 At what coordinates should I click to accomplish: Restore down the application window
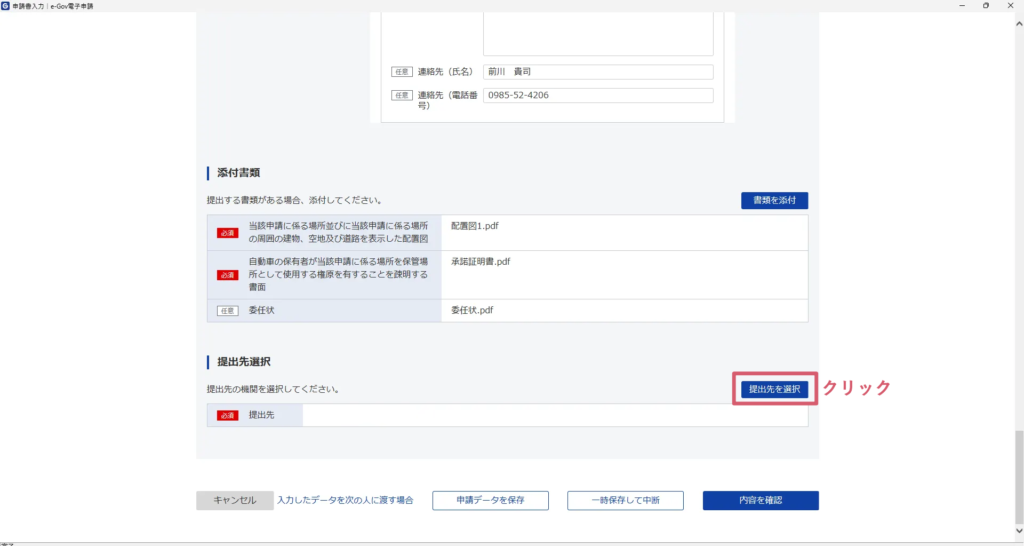[x=985, y=6]
